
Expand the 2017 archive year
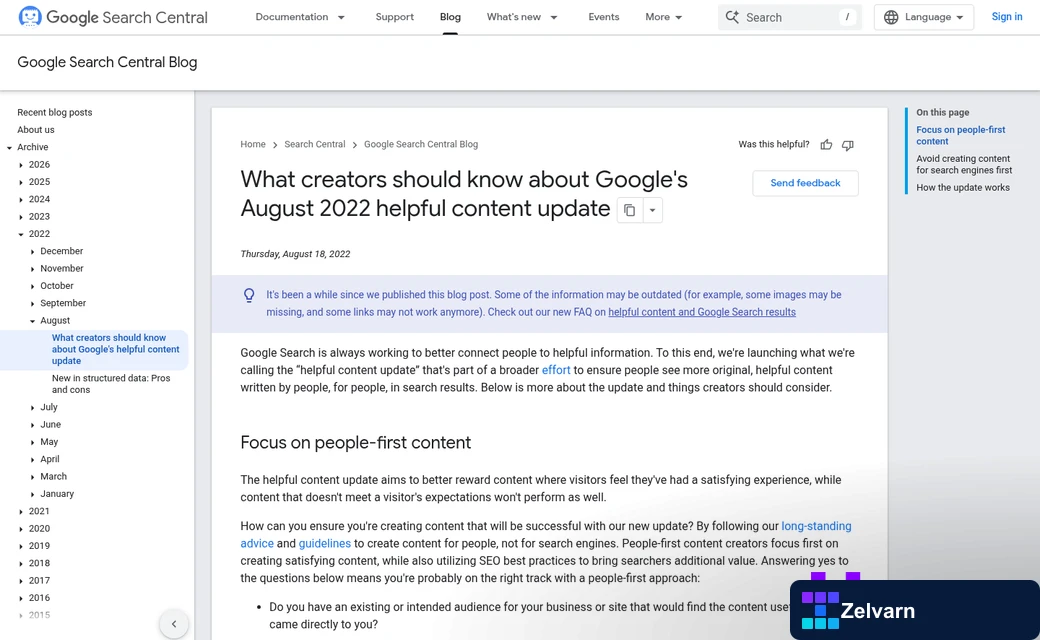point(21,580)
